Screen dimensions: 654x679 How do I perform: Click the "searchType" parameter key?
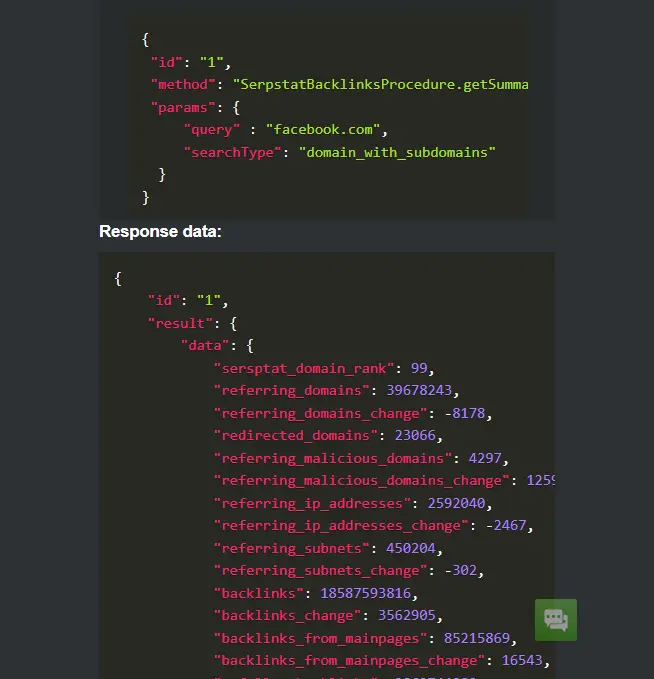[x=232, y=152]
